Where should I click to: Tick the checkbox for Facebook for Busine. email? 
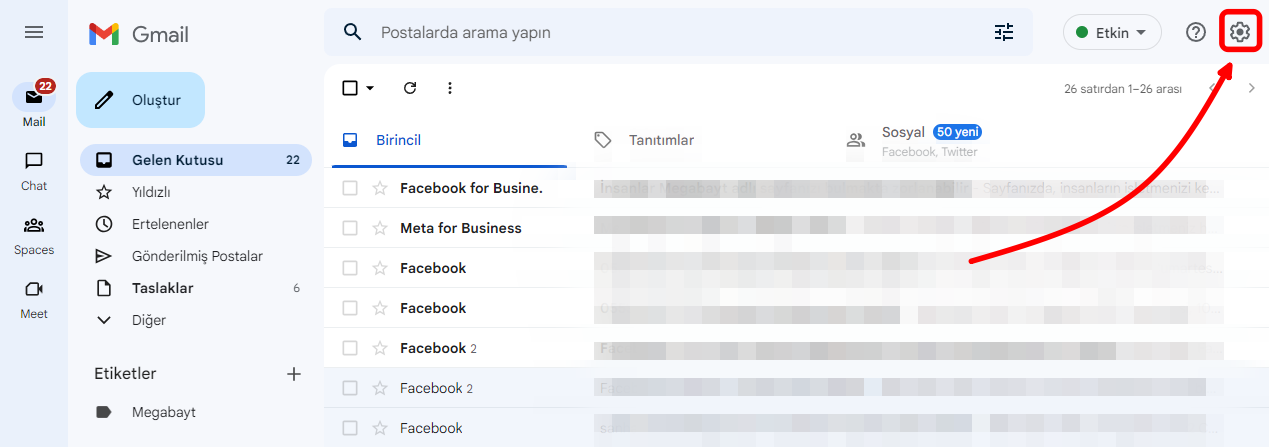350,188
